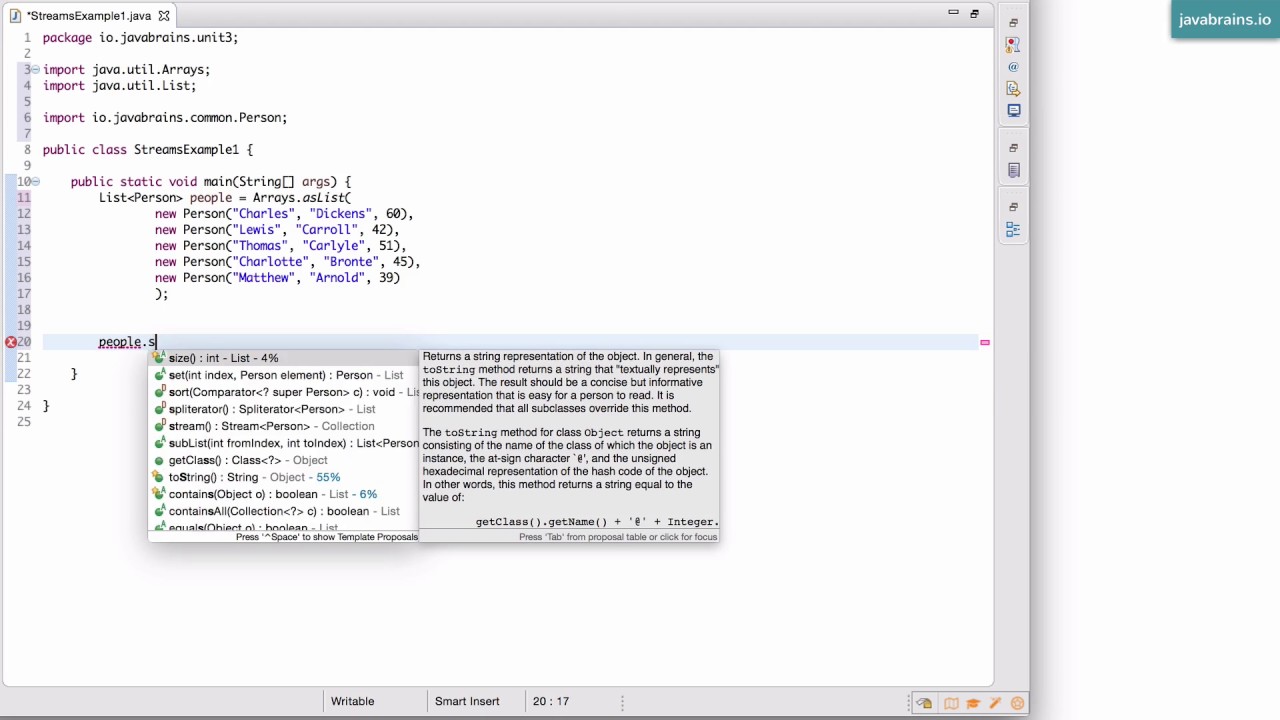Close the StreamsExample1.java editor tab
Image resolution: width=1280 pixels, height=720 pixels.
(x=164, y=16)
